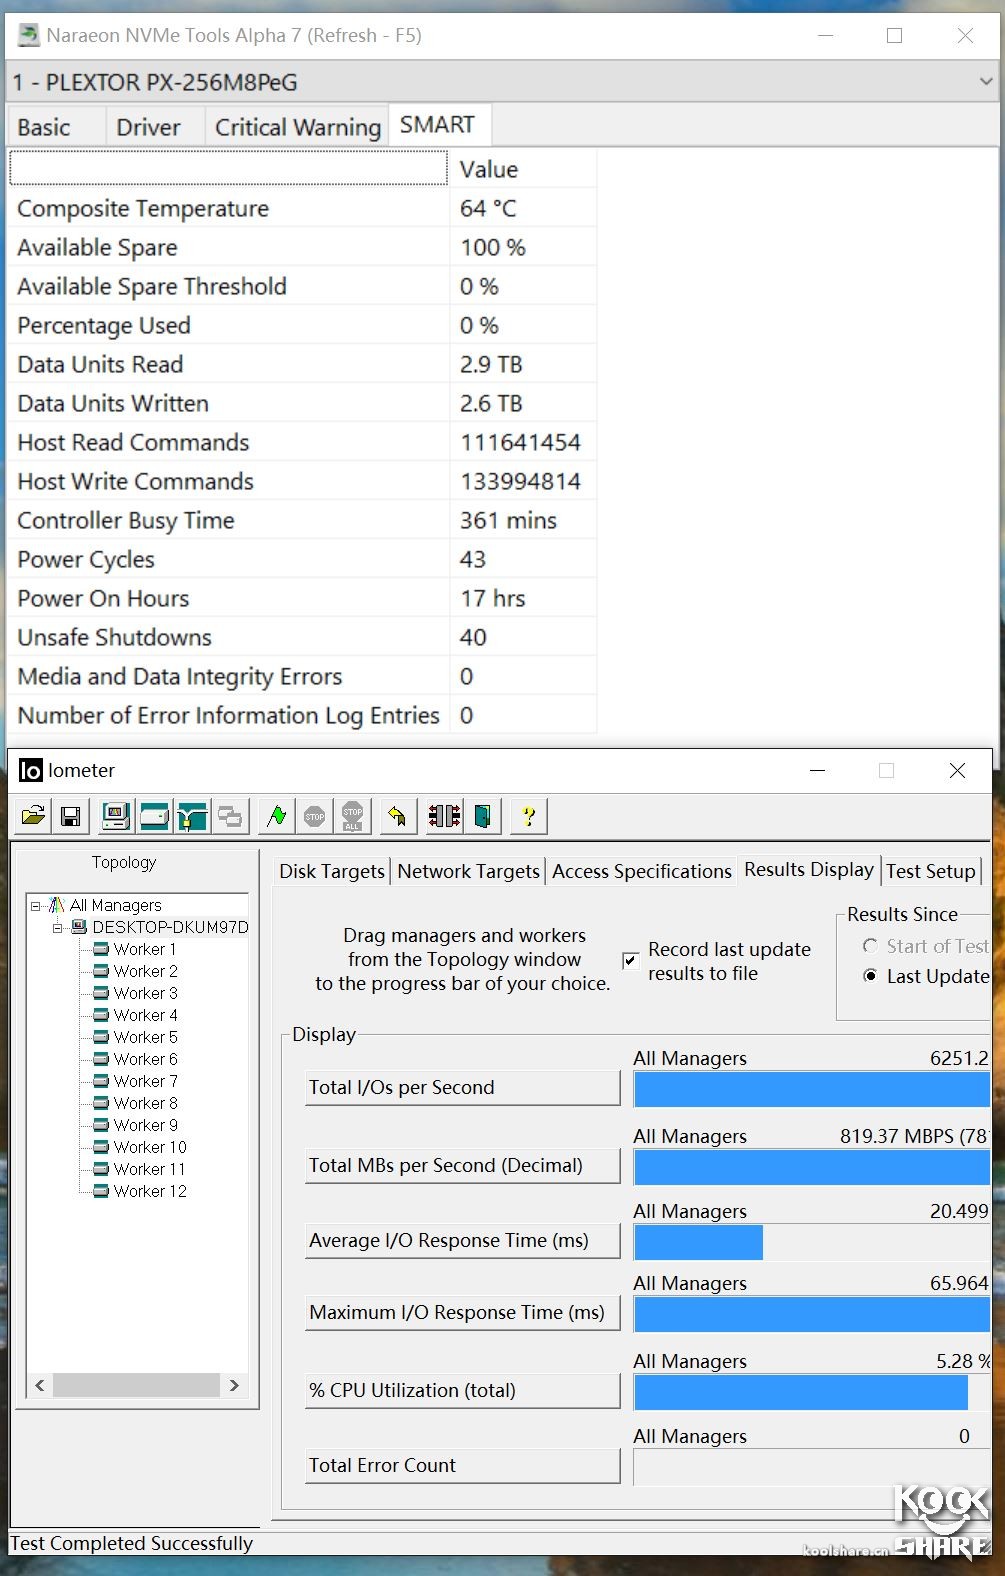Open the PLEXTOR PX-256M8PeG drive dropdown
Viewport: 1005px width, 1576px height.
coord(502,82)
